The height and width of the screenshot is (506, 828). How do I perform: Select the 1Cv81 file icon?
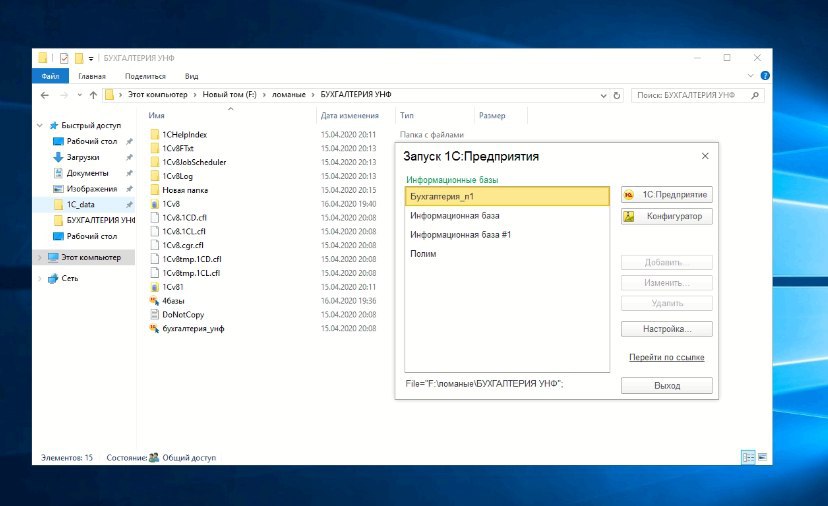point(154,287)
